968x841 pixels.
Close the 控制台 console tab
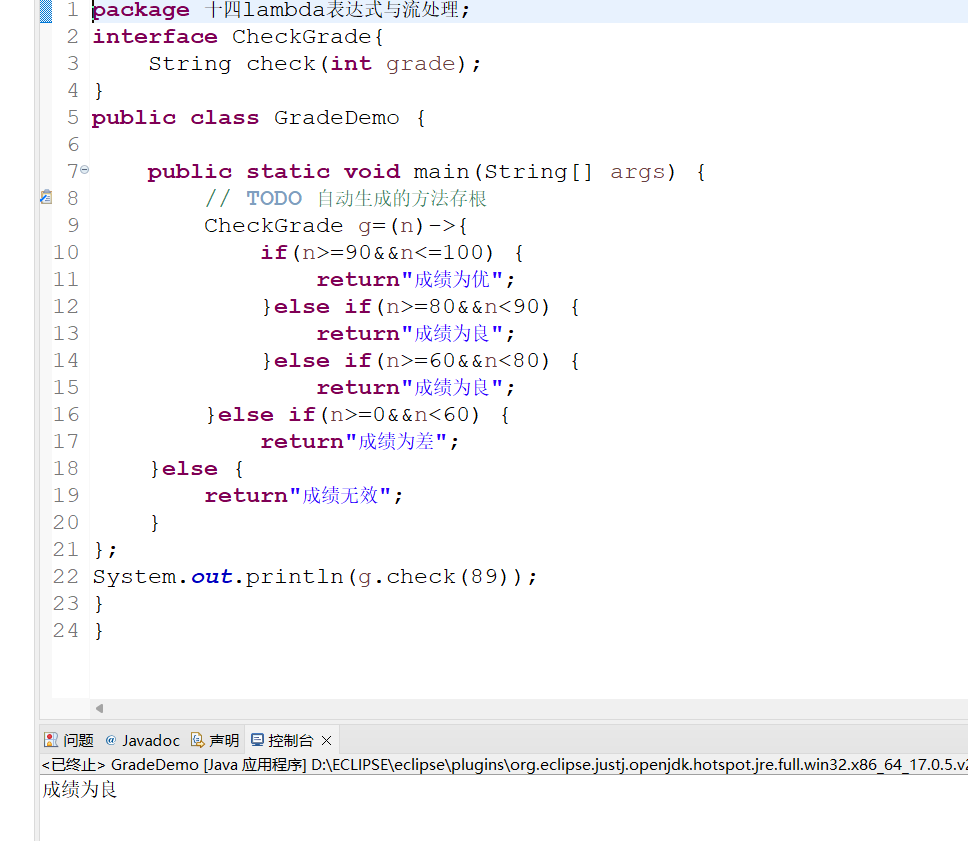[x=327, y=740]
